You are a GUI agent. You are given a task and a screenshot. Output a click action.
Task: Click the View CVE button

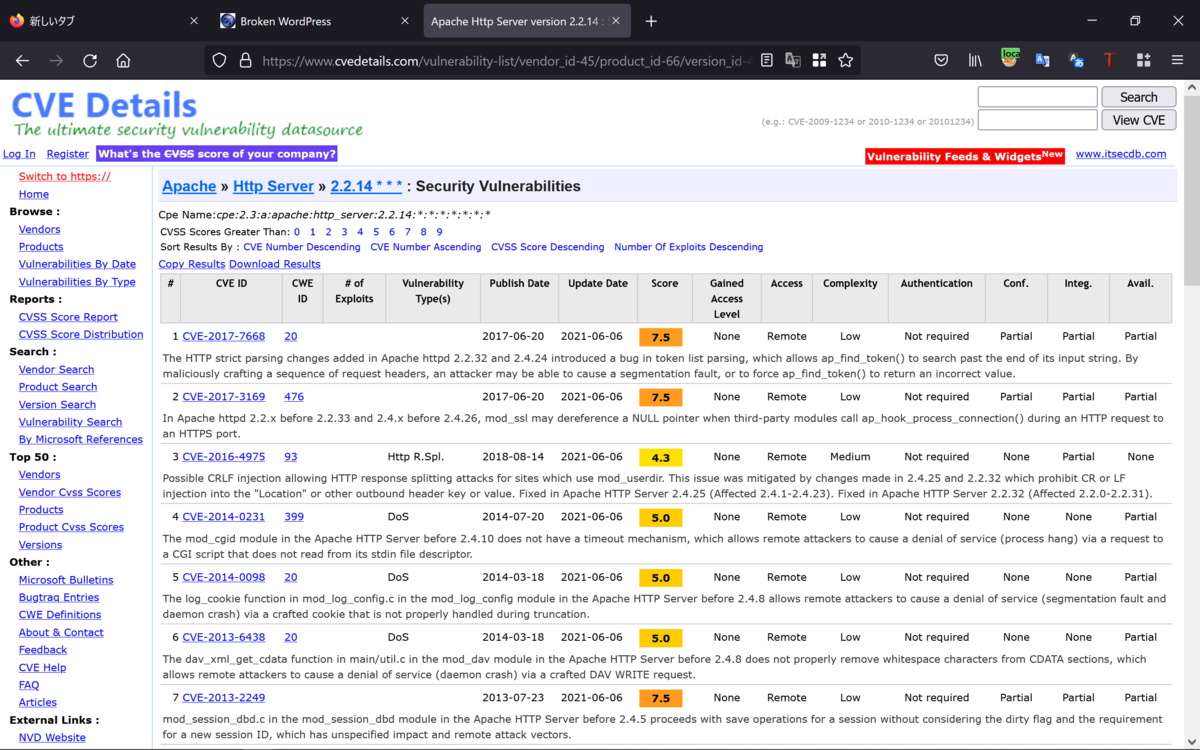(1139, 120)
